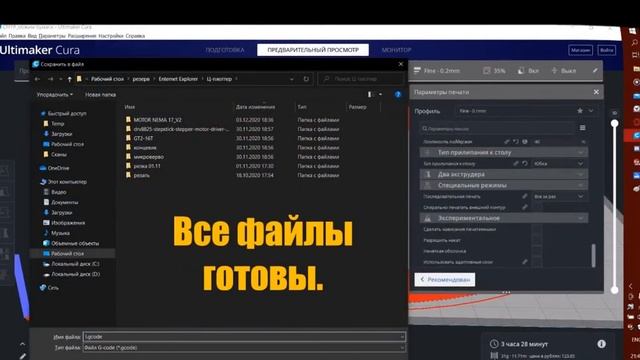The width and height of the screenshot is (640, 360).
Task: Open the Справка menu
Action: click(135, 36)
